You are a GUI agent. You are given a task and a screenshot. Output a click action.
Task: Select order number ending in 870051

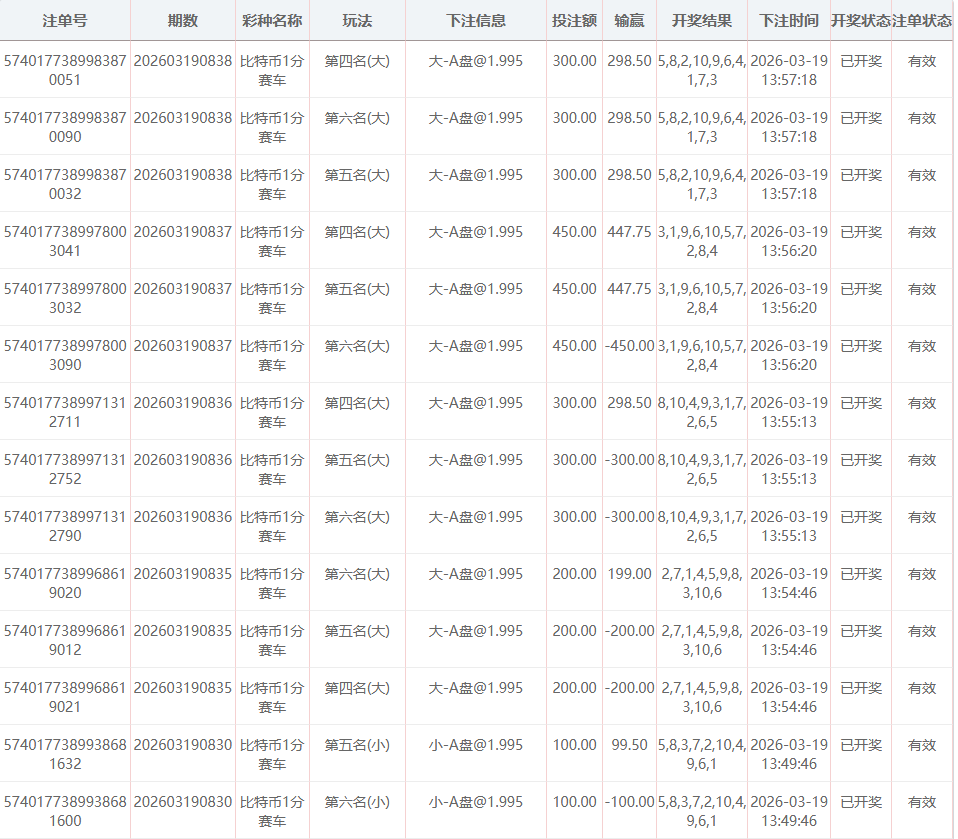click(x=65, y=69)
